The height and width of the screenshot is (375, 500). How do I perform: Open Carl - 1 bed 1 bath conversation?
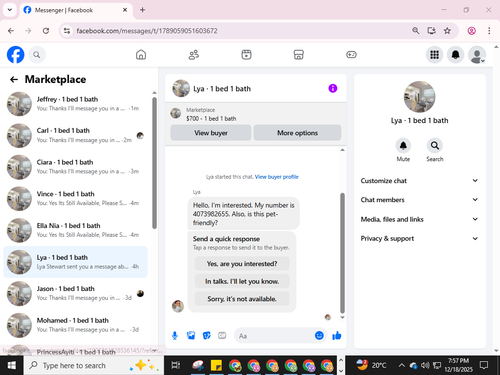(75, 135)
